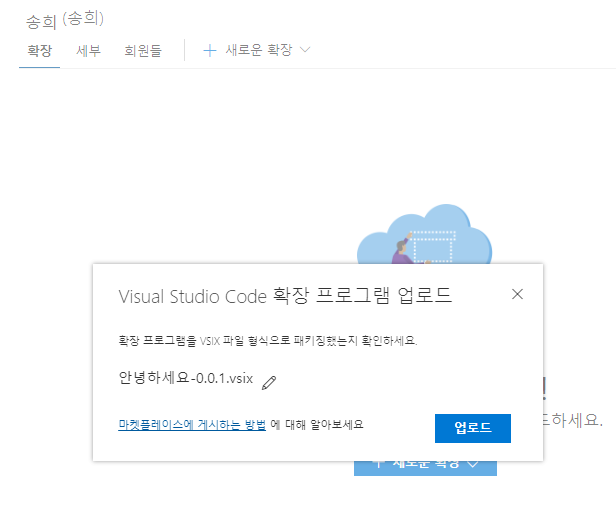The height and width of the screenshot is (515, 616).
Task: Close the upload dialog with X
Action: point(517,294)
